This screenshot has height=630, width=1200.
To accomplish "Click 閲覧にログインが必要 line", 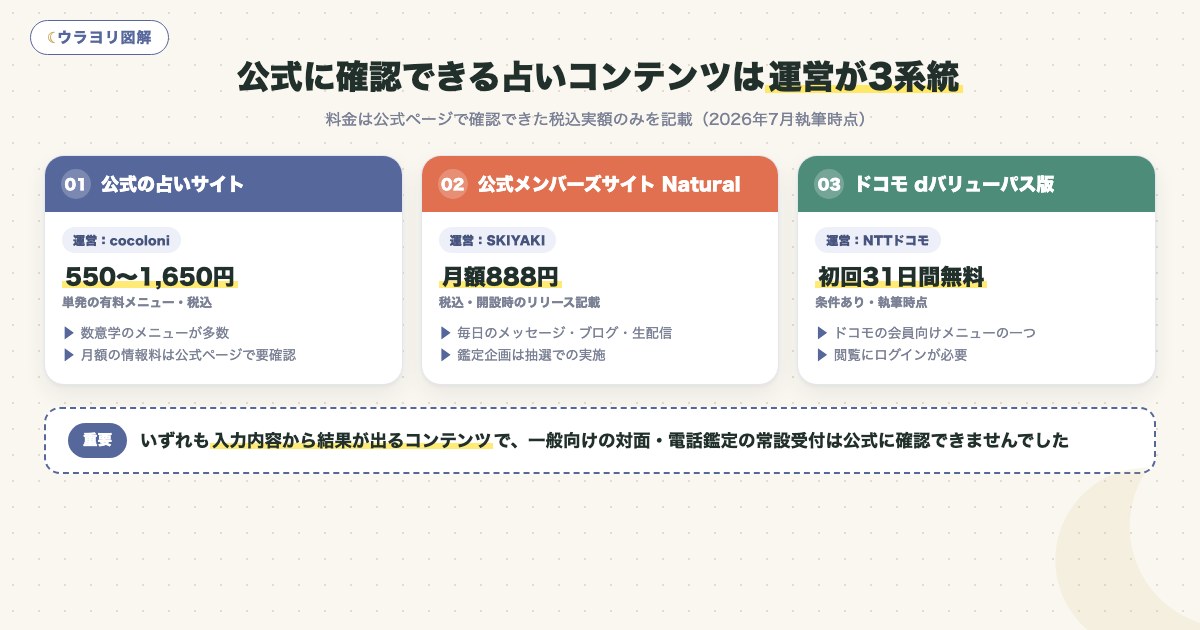I will coord(900,355).
